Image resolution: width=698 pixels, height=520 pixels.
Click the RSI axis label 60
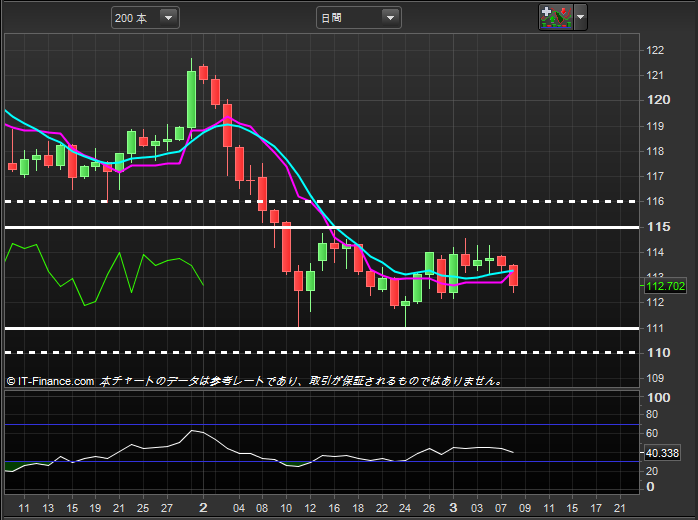(652, 433)
